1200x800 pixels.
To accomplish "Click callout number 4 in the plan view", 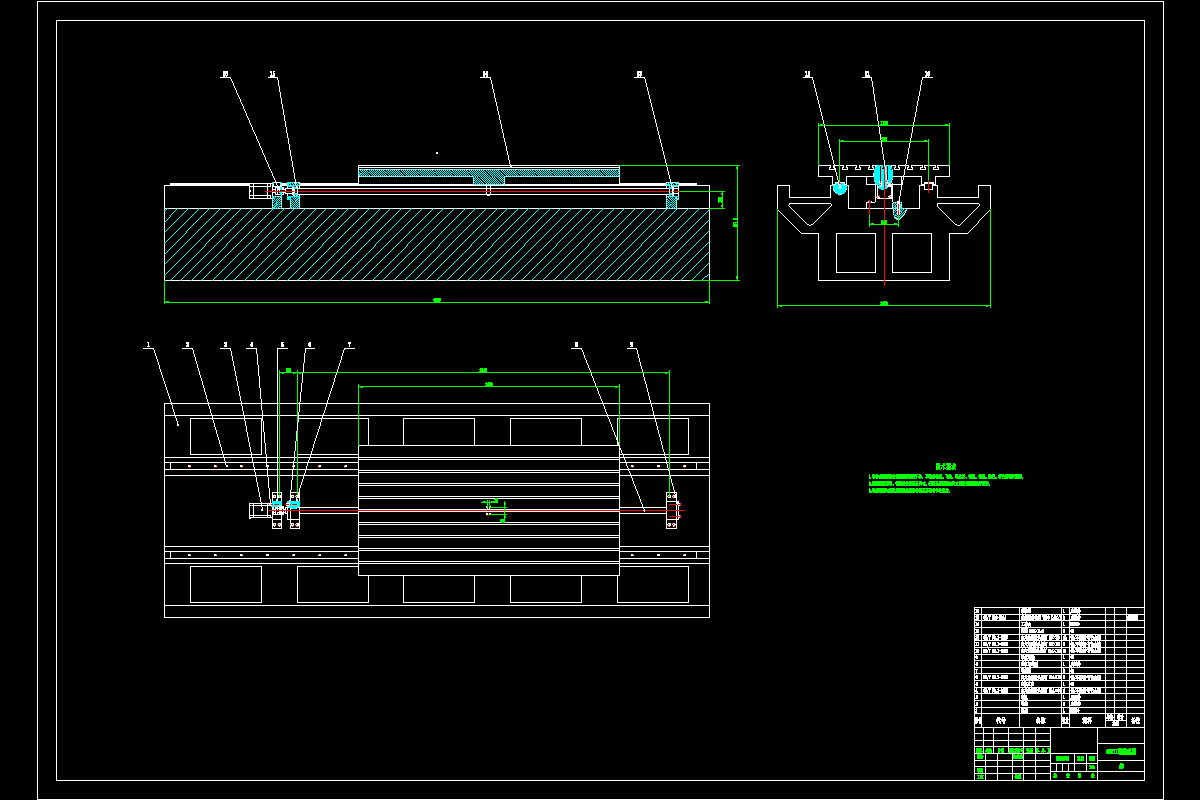I will 252,345.
